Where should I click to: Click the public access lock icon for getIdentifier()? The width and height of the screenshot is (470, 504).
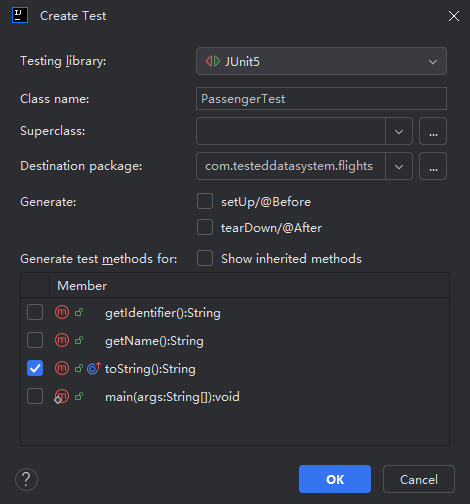coord(79,312)
